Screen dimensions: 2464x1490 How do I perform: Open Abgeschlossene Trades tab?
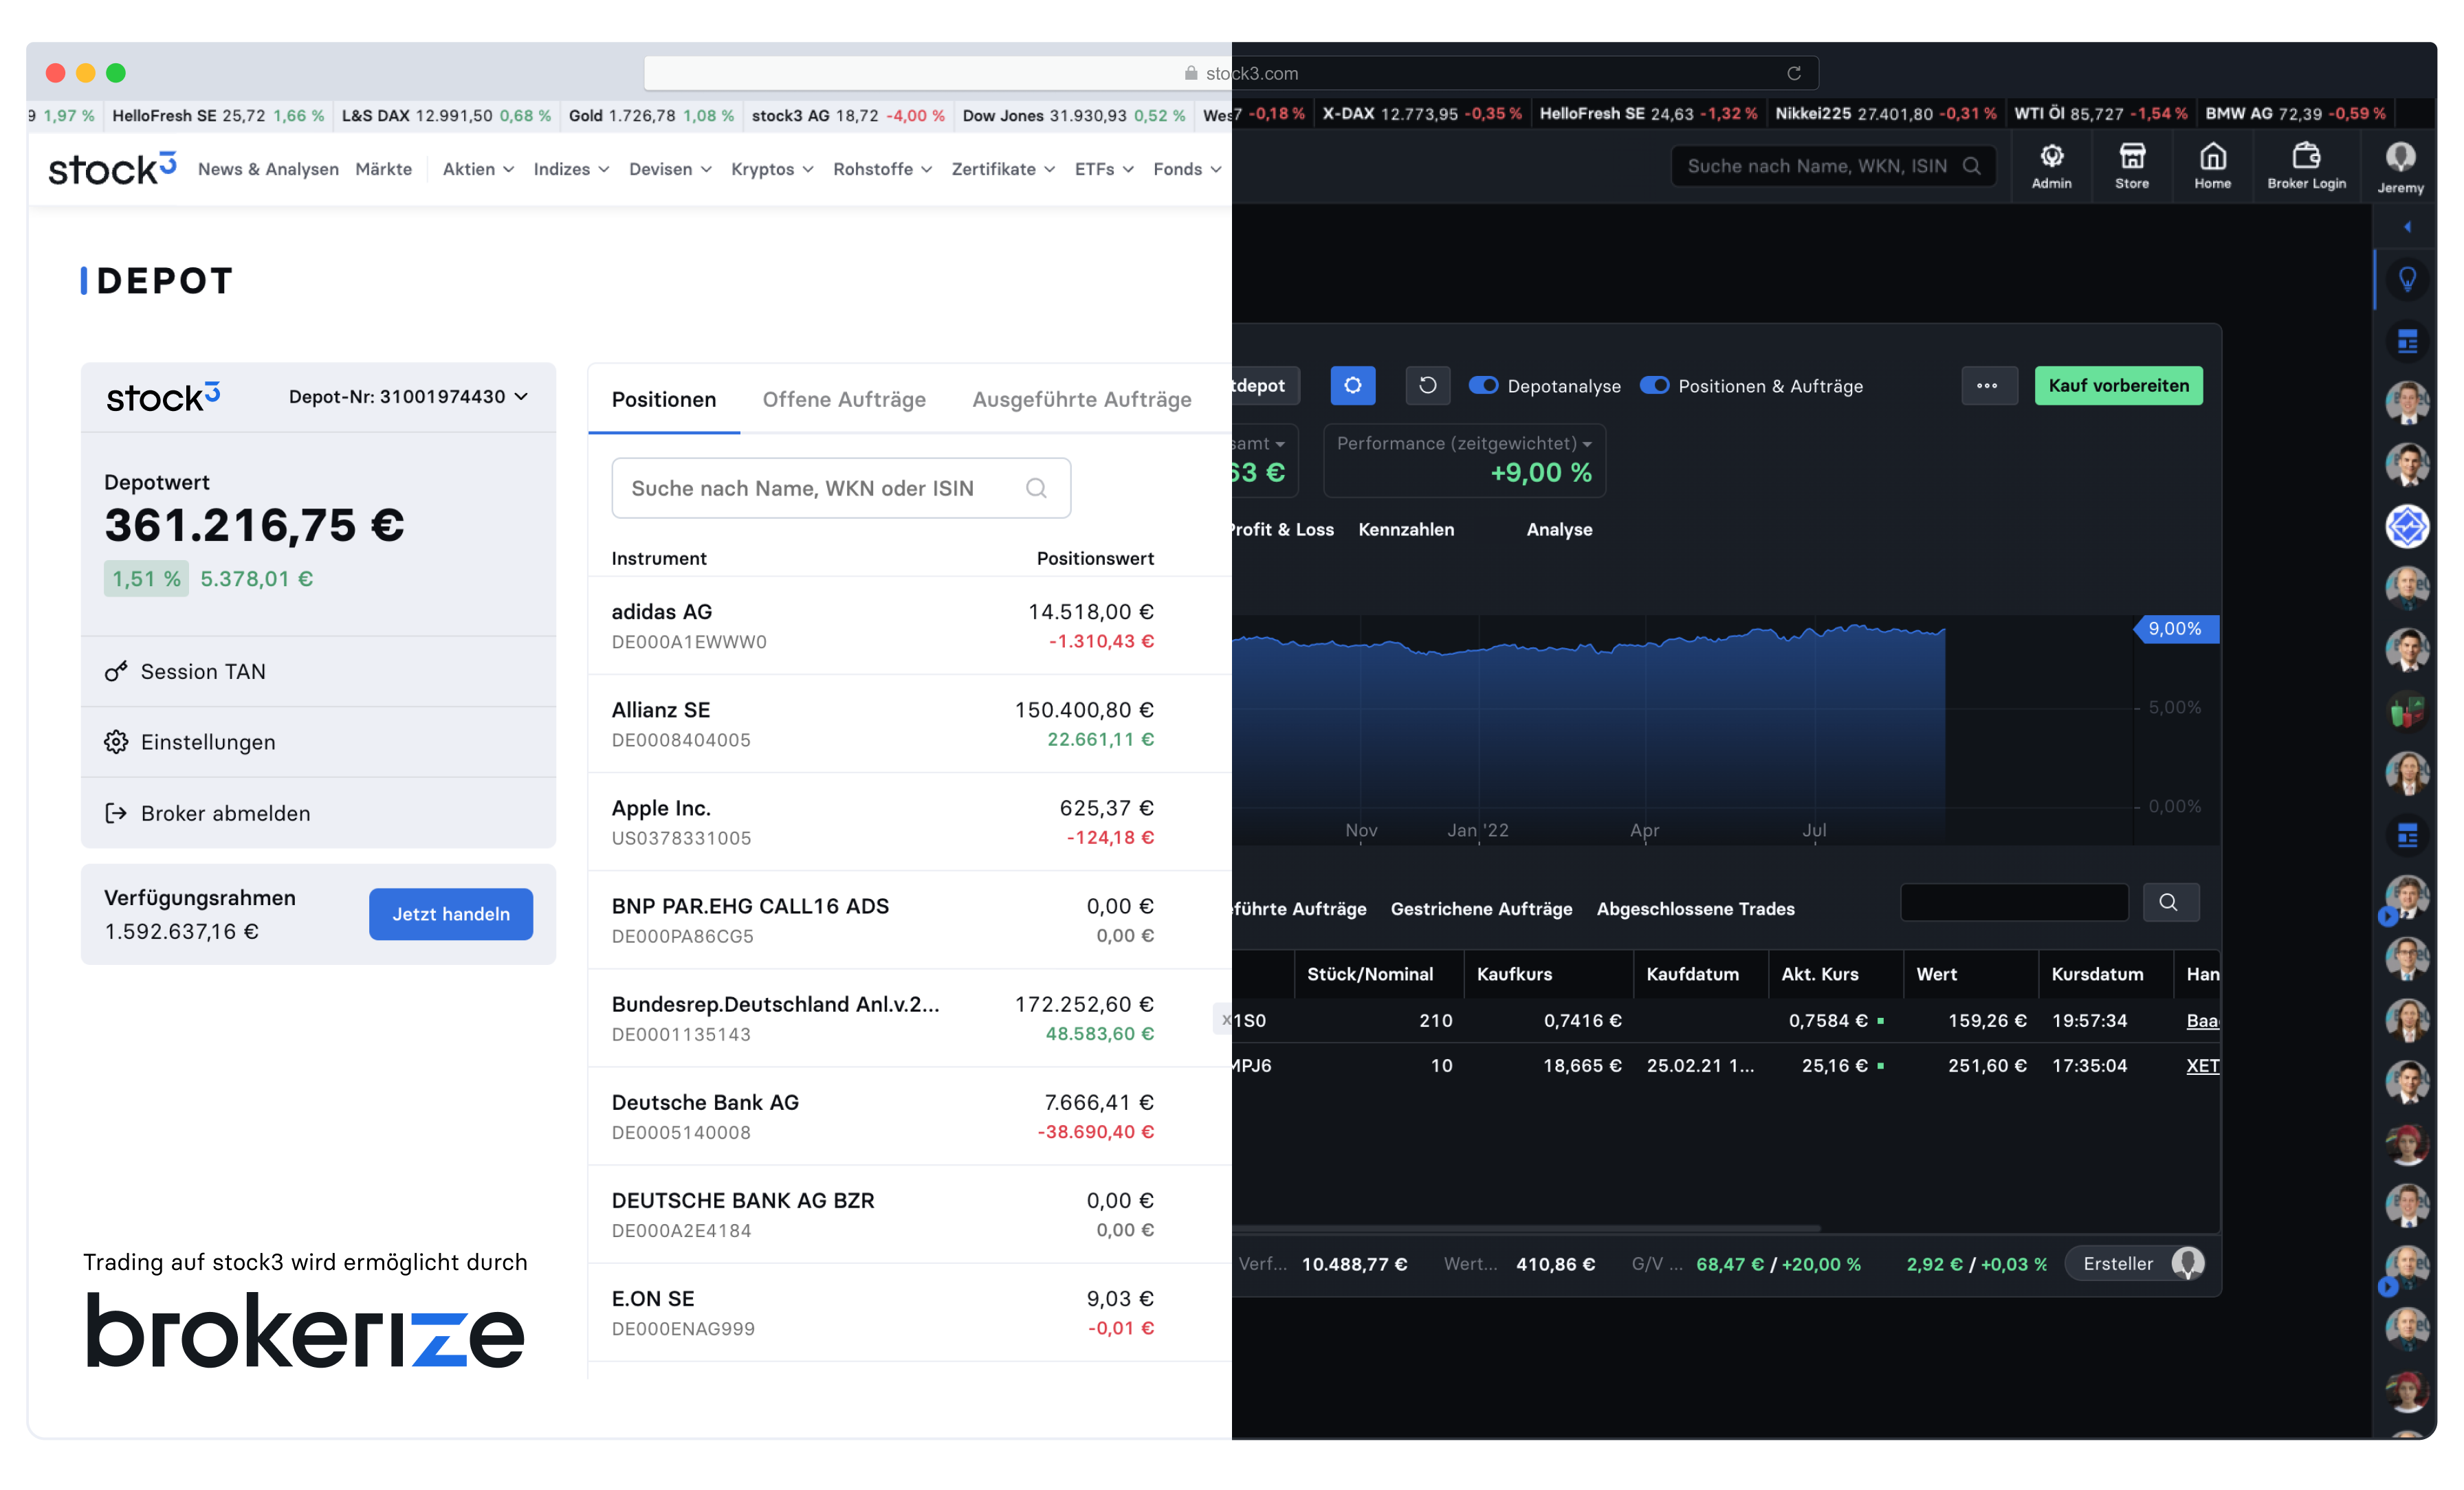(1695, 908)
